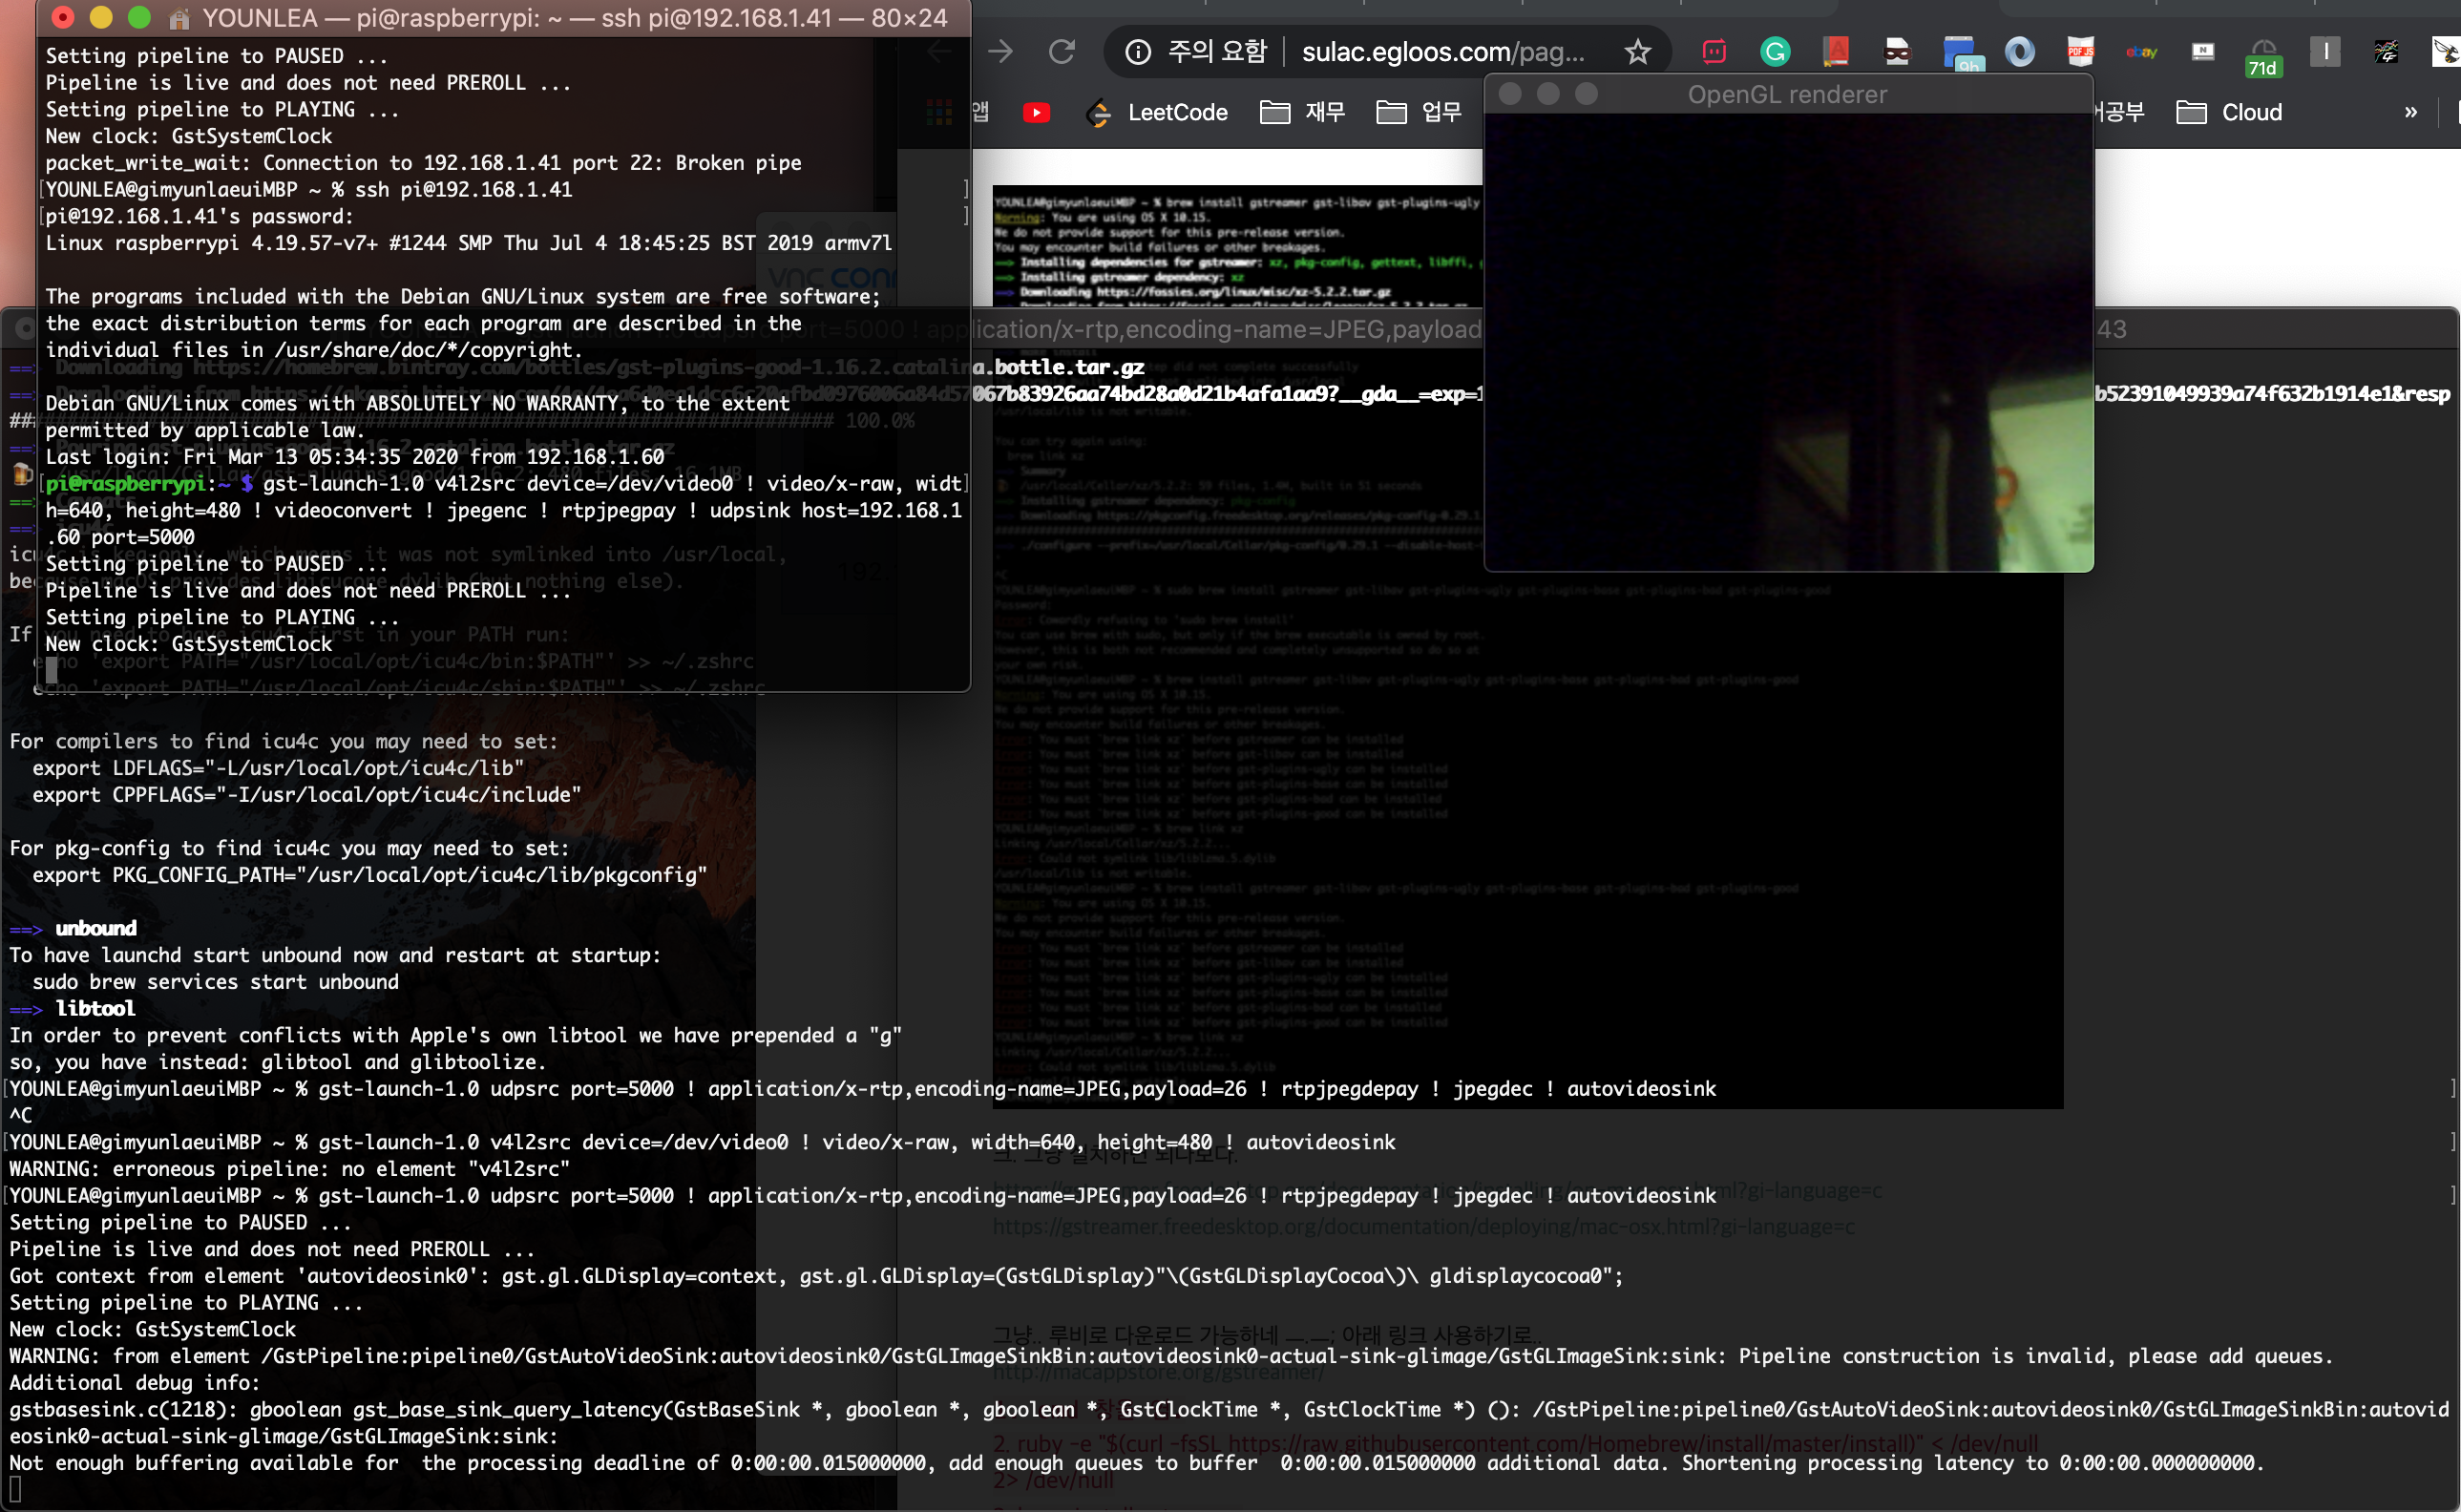
Task: Click 'Linux raspberrypi 4.19.57-v7+' line
Action: click(468, 243)
